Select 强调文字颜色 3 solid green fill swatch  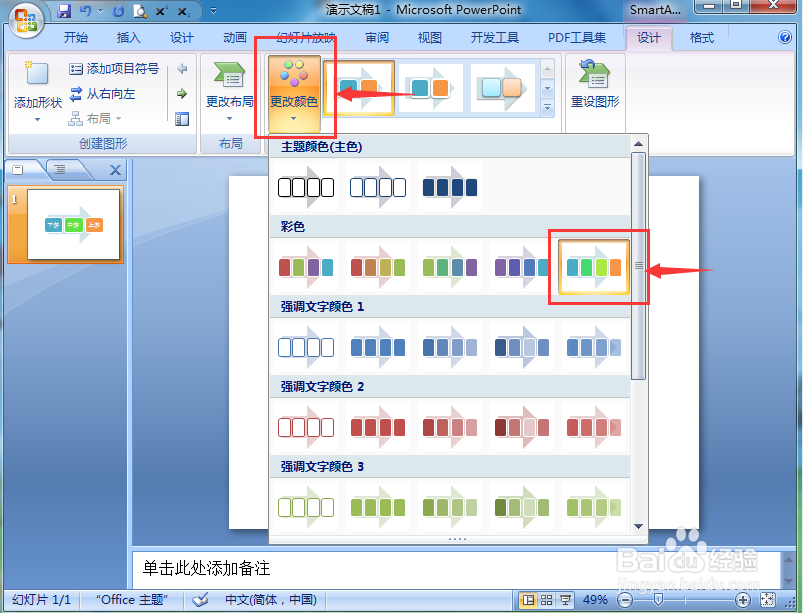point(378,507)
